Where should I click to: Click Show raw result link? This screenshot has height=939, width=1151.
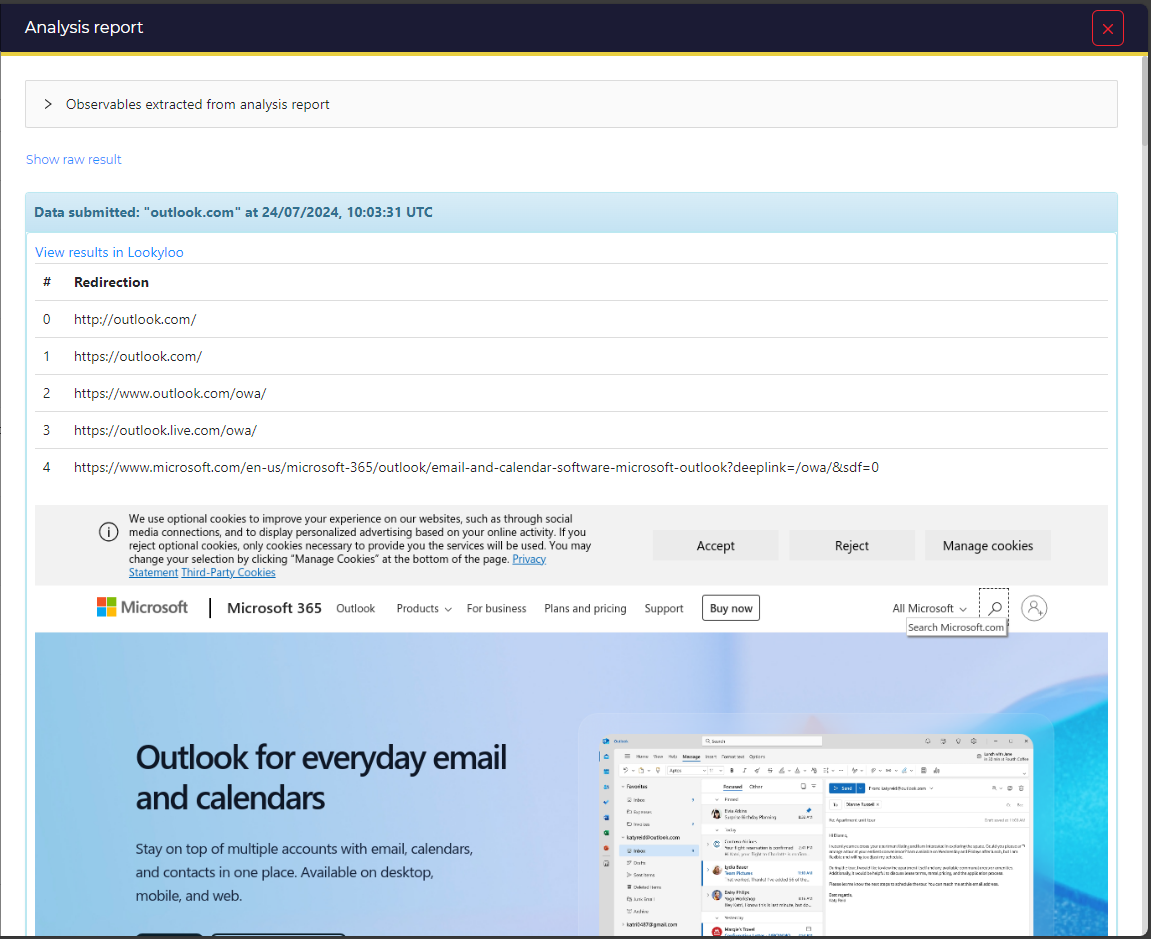[x=73, y=159]
